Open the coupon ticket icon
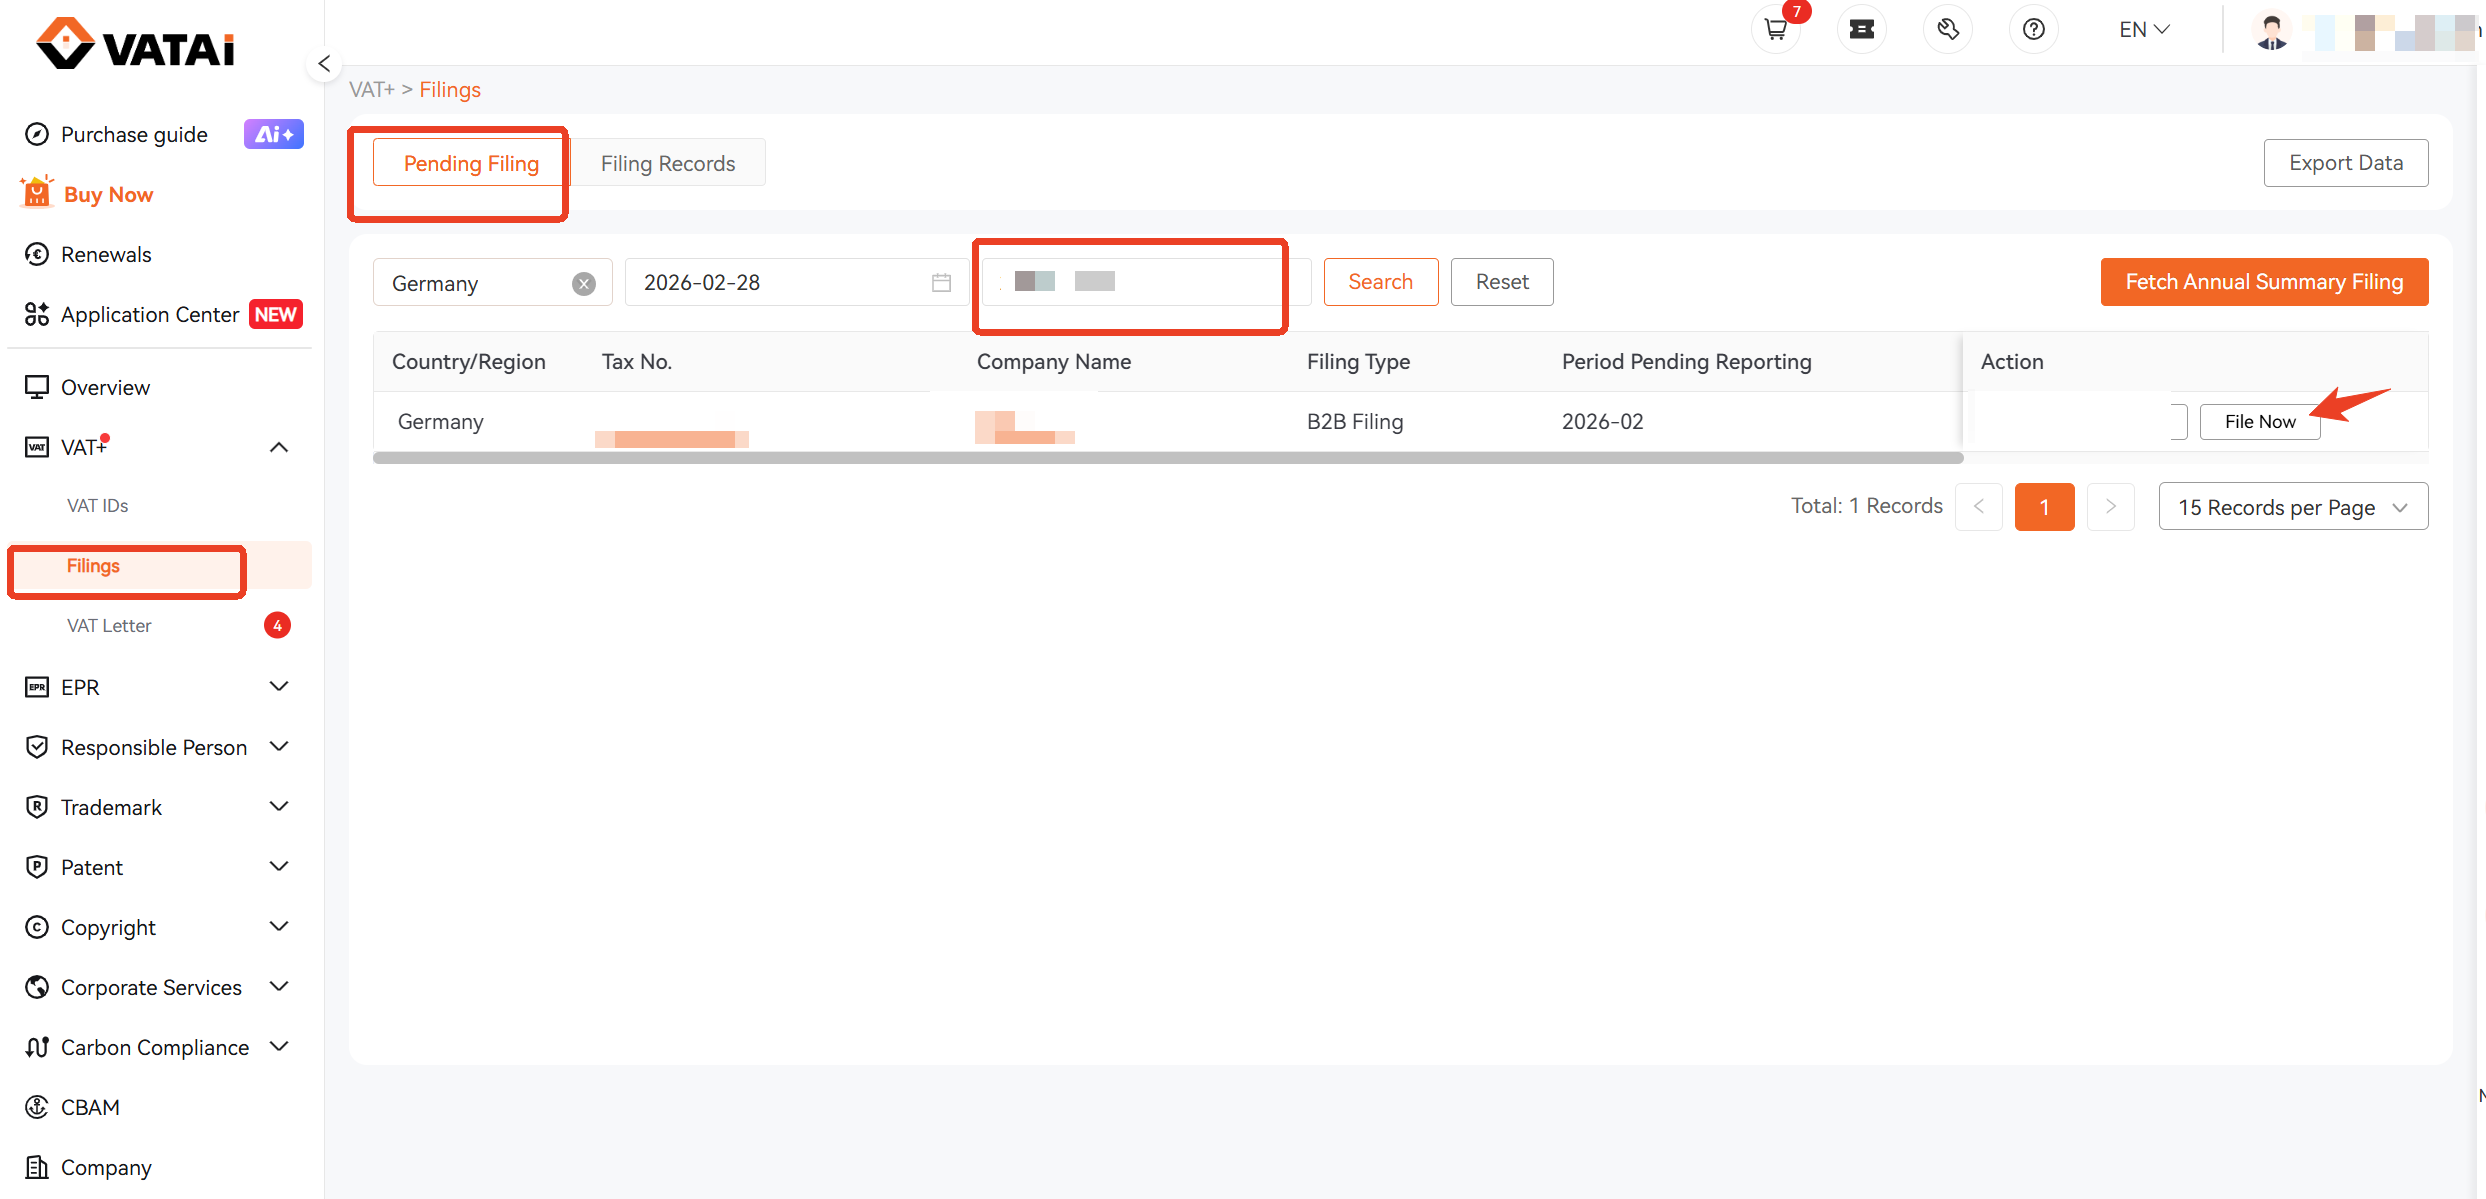 click(x=1862, y=29)
